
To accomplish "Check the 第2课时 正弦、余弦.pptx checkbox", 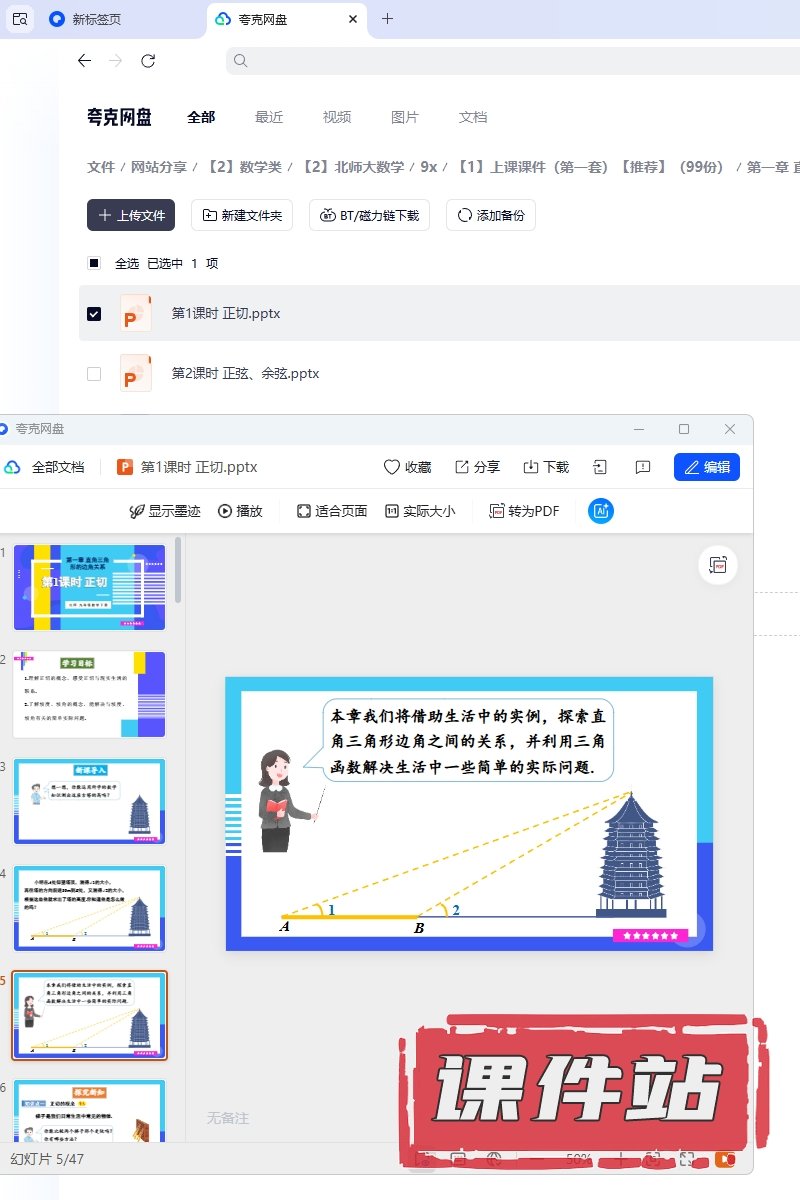I will point(94,374).
